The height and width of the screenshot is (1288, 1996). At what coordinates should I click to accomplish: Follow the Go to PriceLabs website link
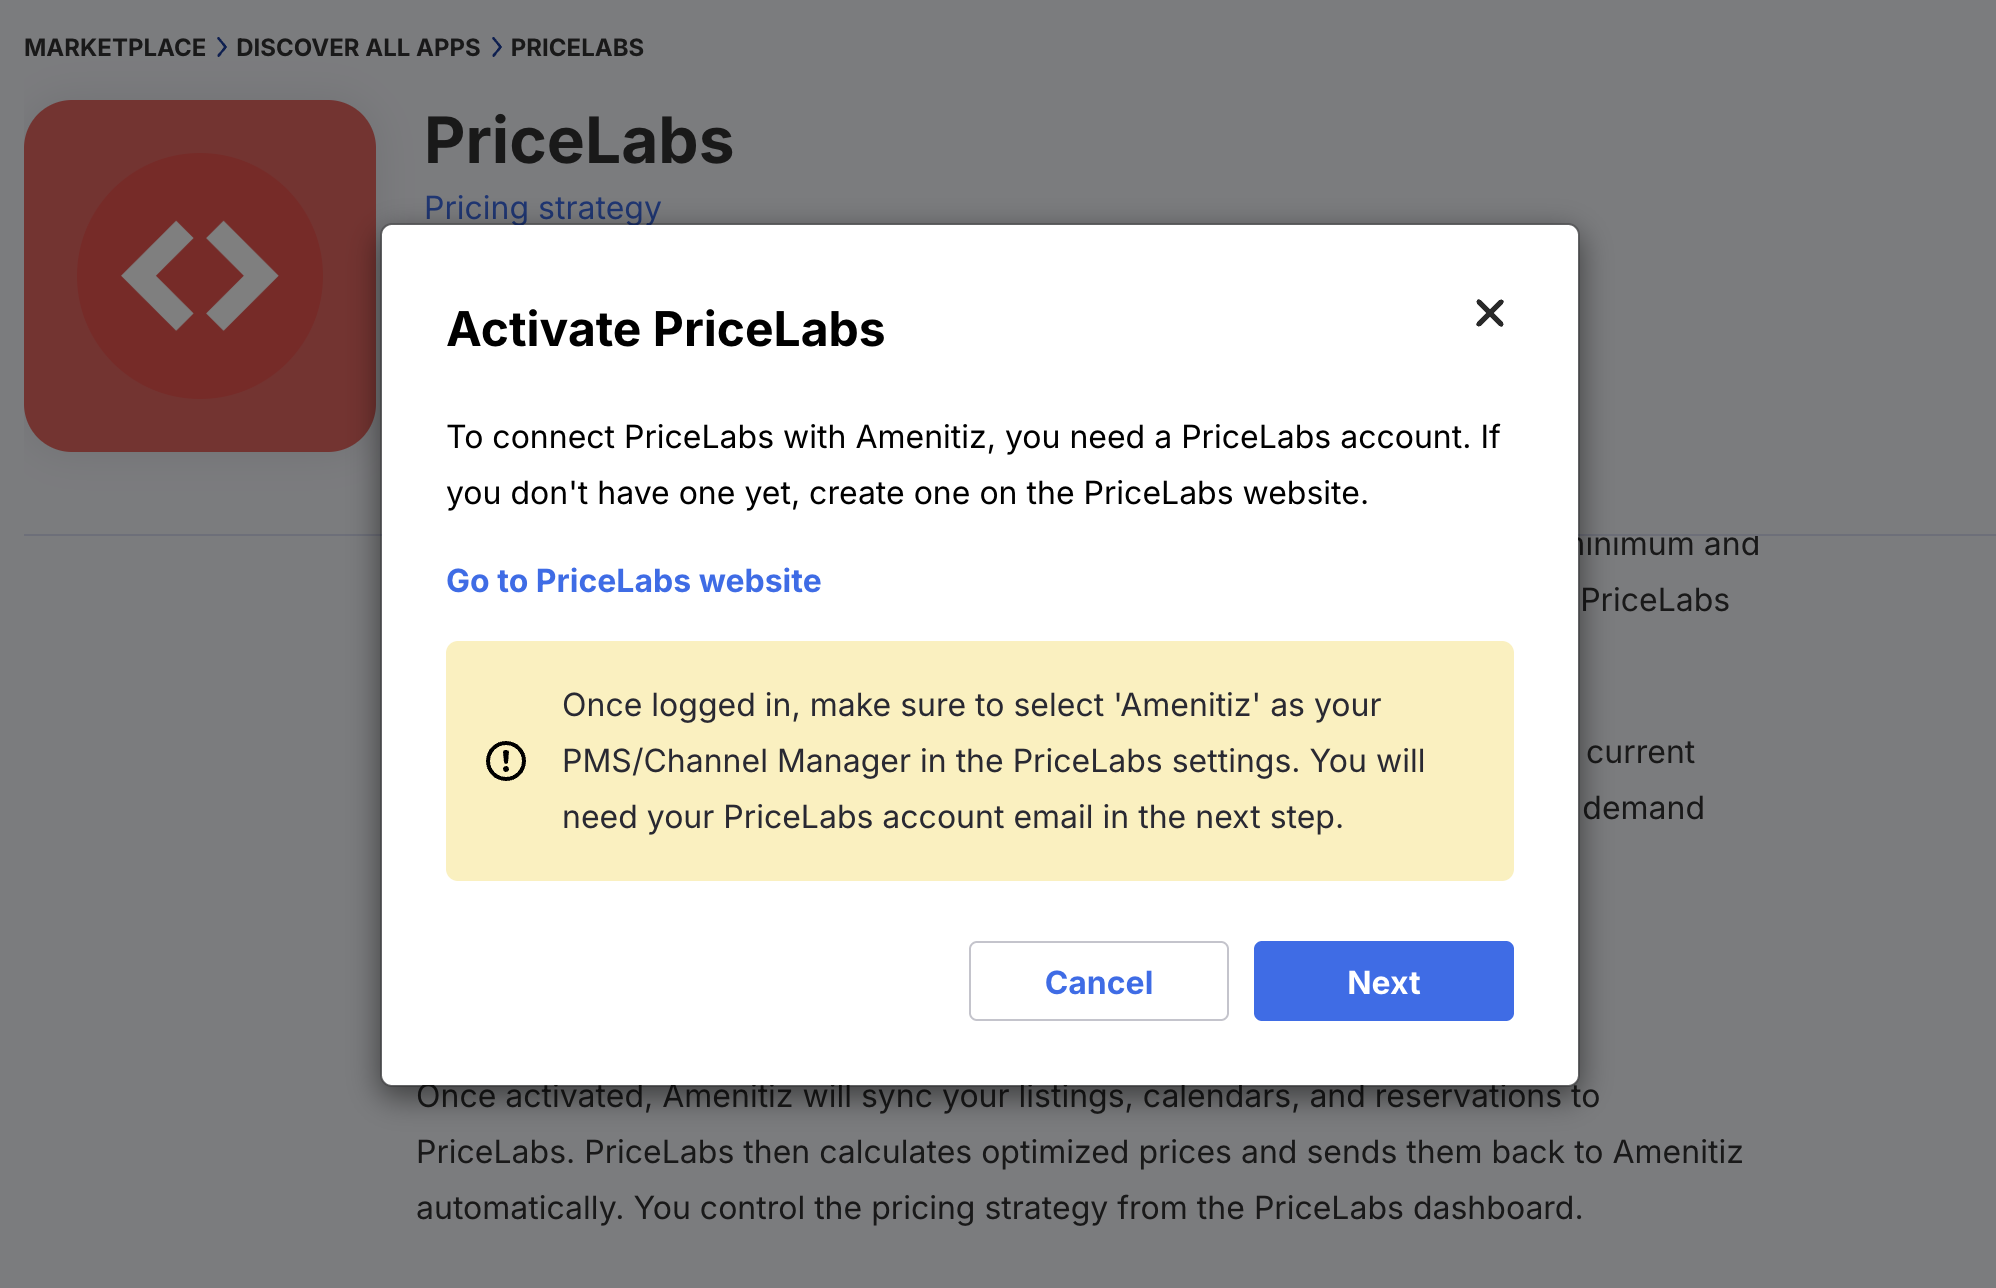pyautogui.click(x=633, y=581)
